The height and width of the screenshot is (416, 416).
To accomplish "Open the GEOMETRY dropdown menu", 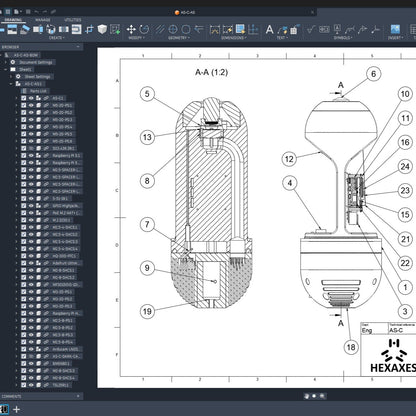I will tap(179, 38).
